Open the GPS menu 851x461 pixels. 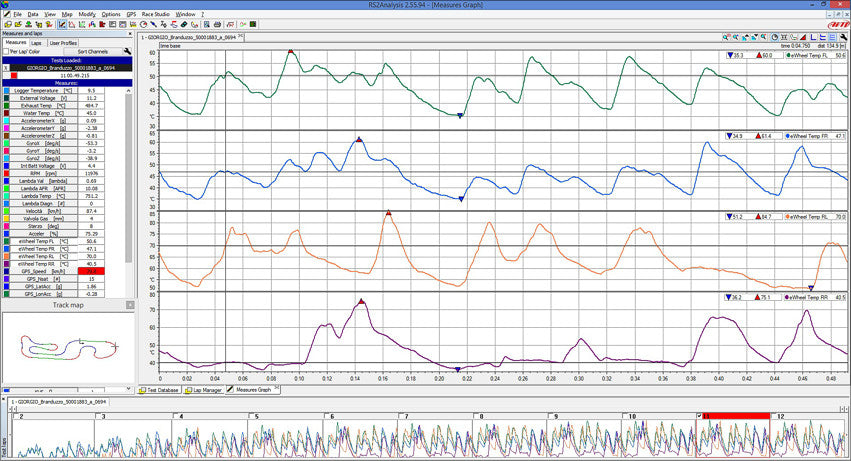coord(131,14)
